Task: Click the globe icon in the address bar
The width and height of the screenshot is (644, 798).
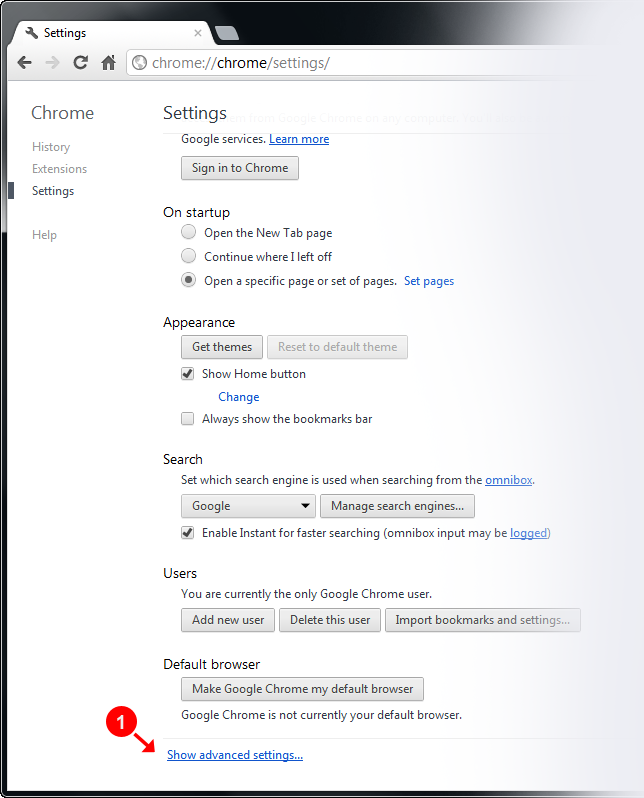Action: (x=139, y=63)
